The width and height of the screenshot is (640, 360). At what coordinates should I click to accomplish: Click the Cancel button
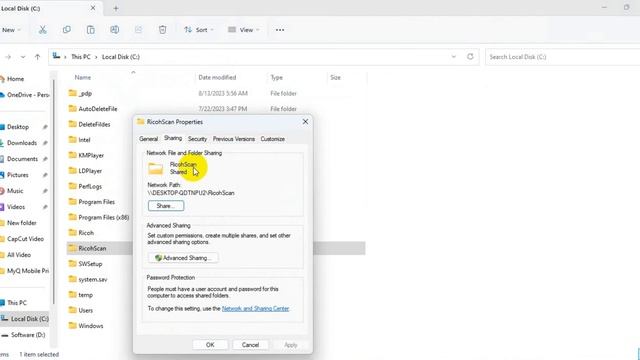point(250,345)
